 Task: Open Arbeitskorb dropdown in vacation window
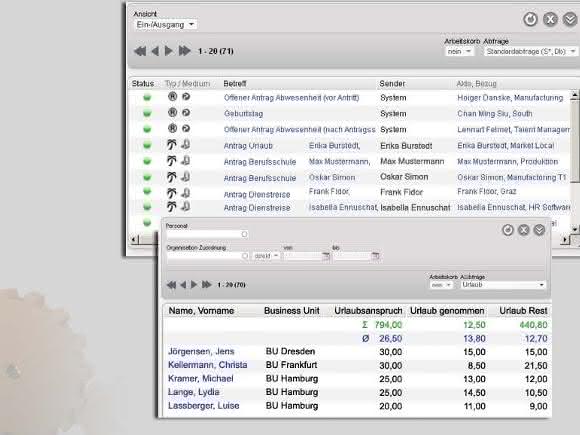(441, 285)
